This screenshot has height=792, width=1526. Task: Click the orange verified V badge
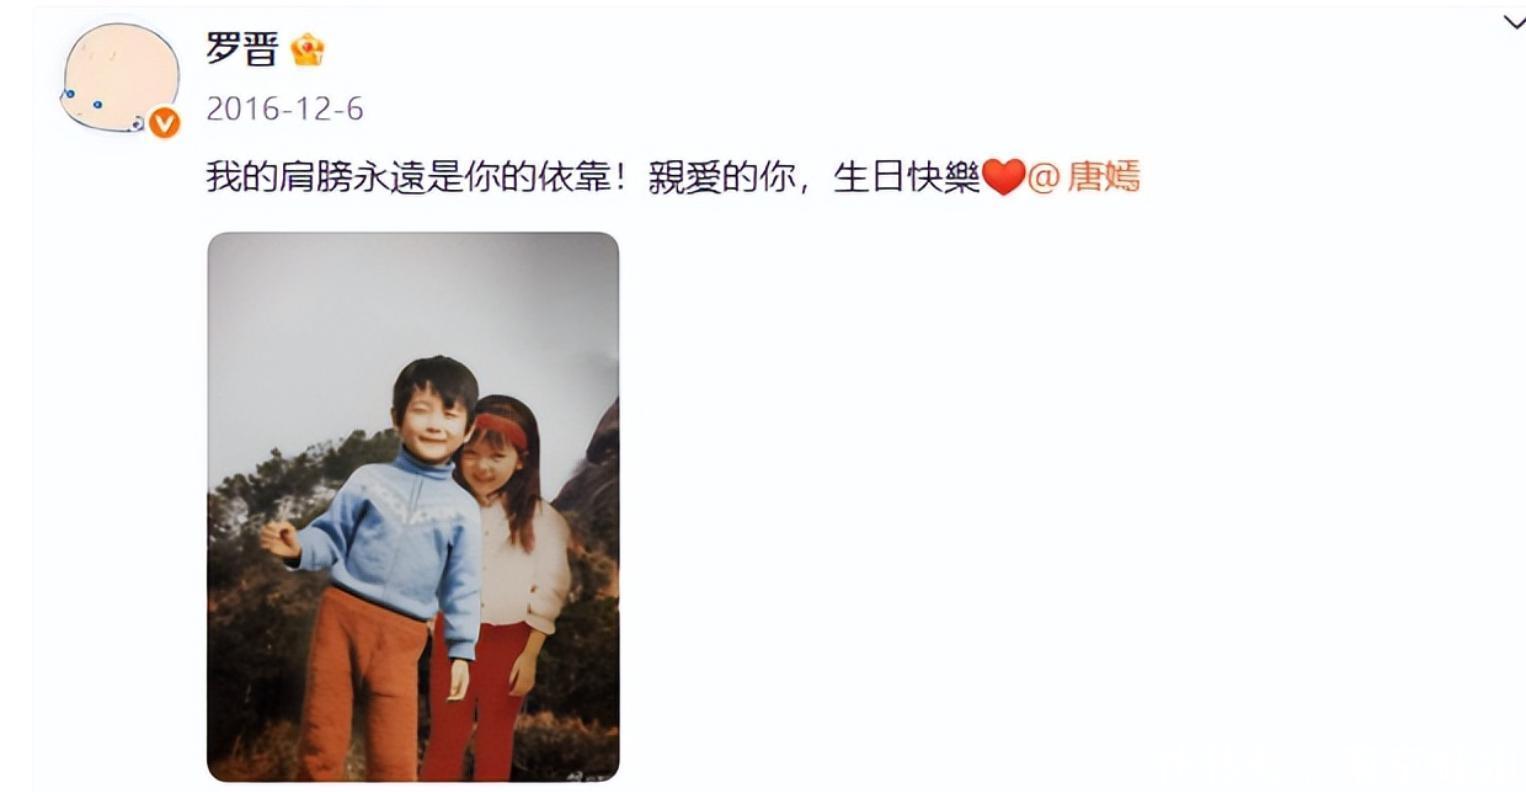(165, 124)
